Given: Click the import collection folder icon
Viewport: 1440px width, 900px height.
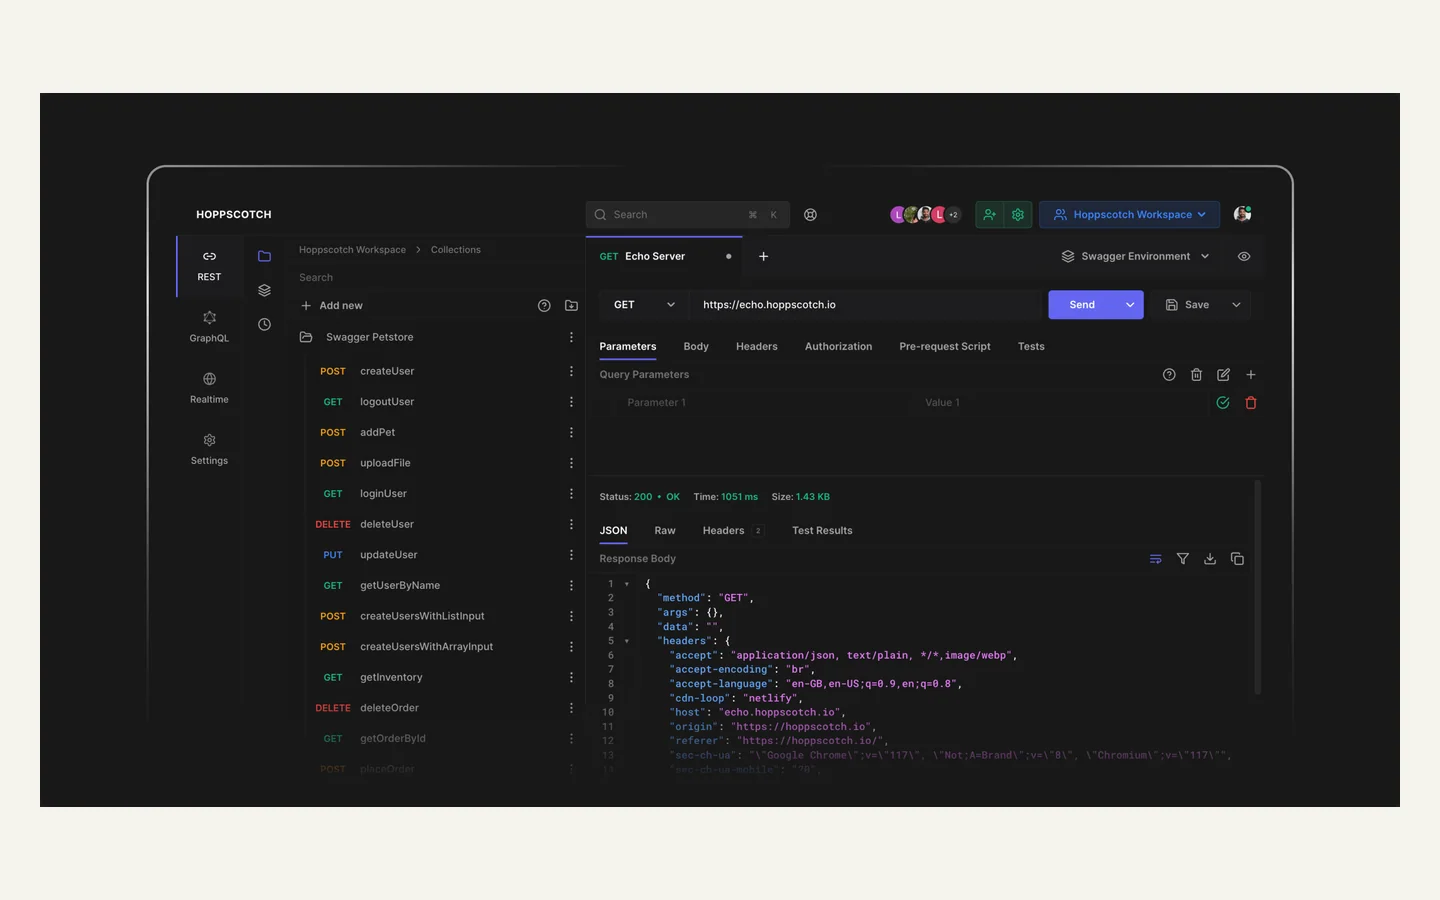Looking at the screenshot, I should 571,306.
